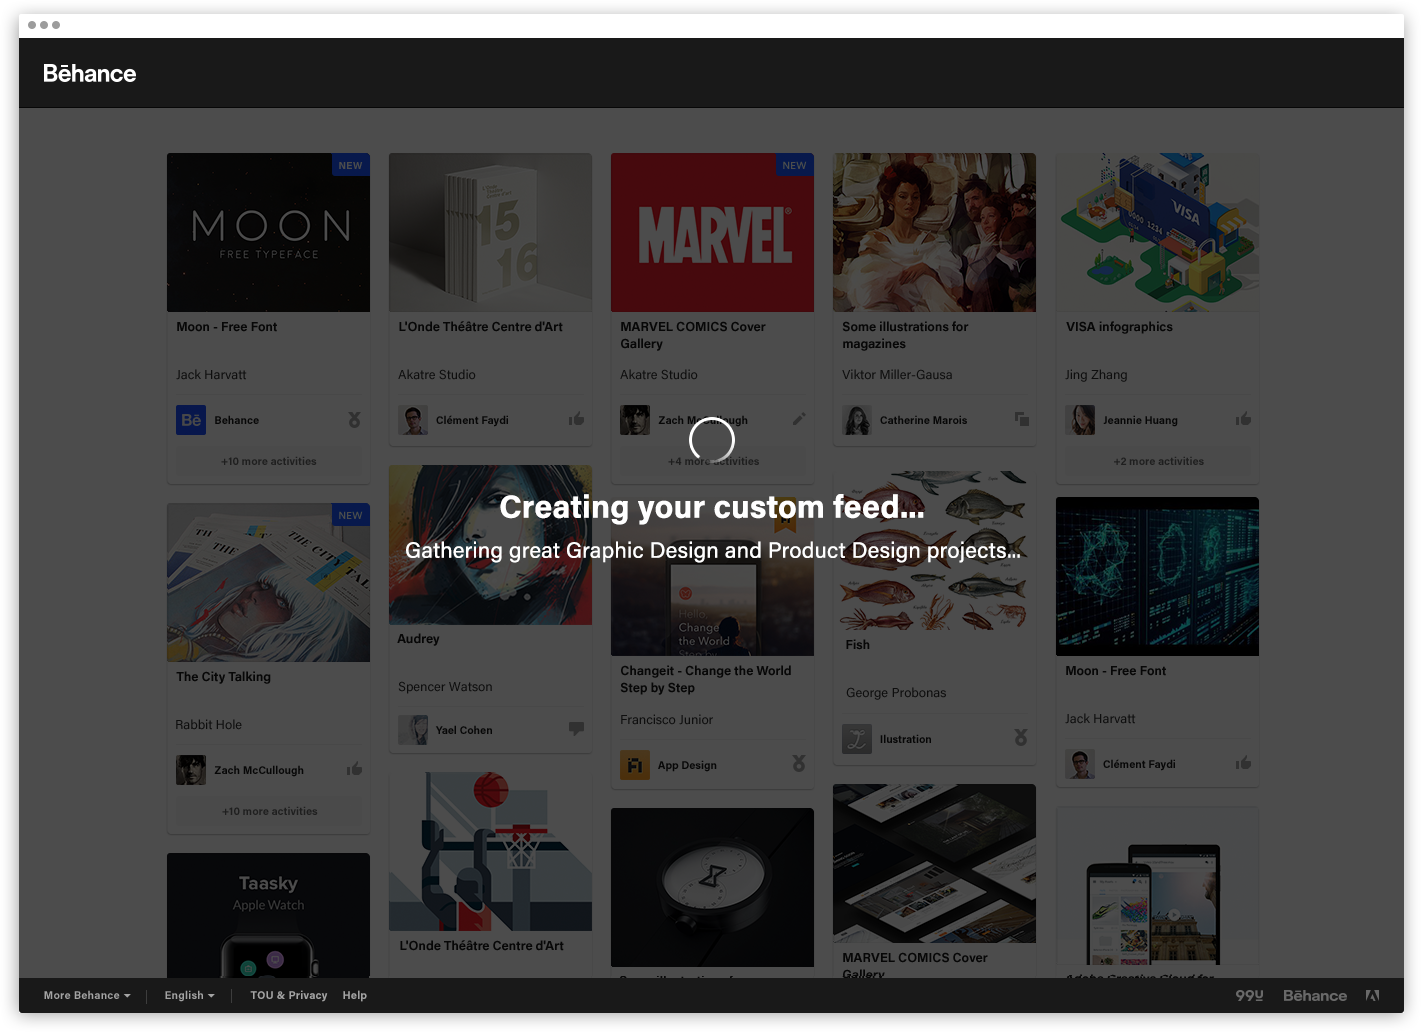Expand +4 more activities under MARVEL card

(713, 461)
